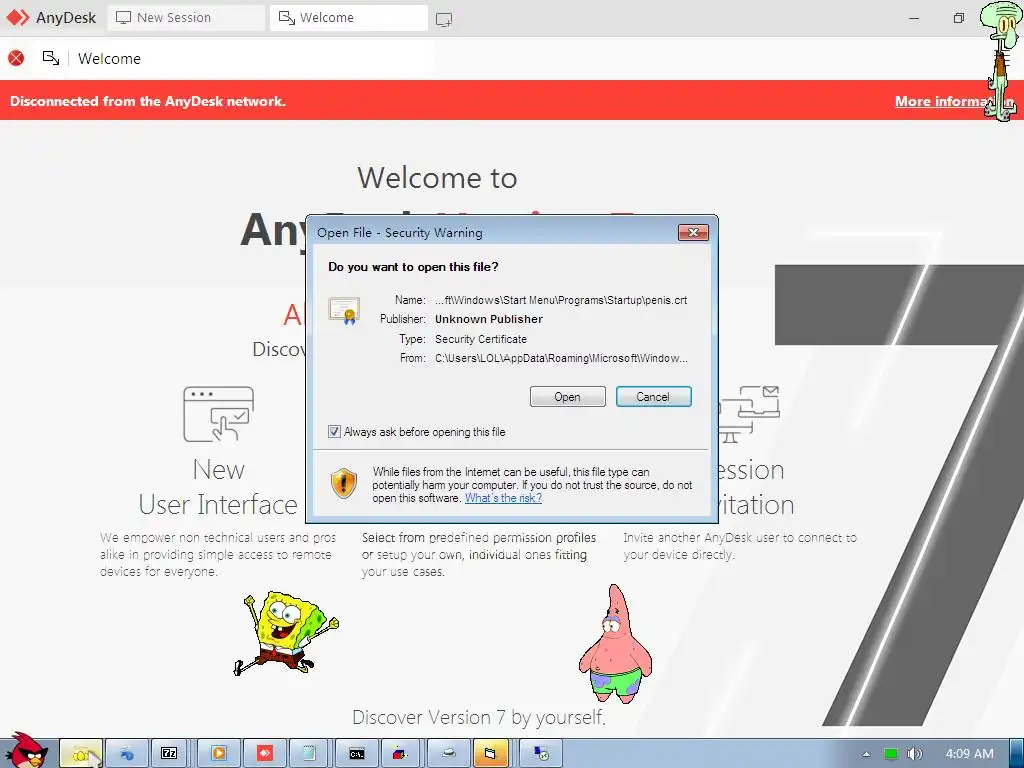The height and width of the screenshot is (768, 1024).
Task: Minimize the AnyDesk window
Action: point(914,18)
